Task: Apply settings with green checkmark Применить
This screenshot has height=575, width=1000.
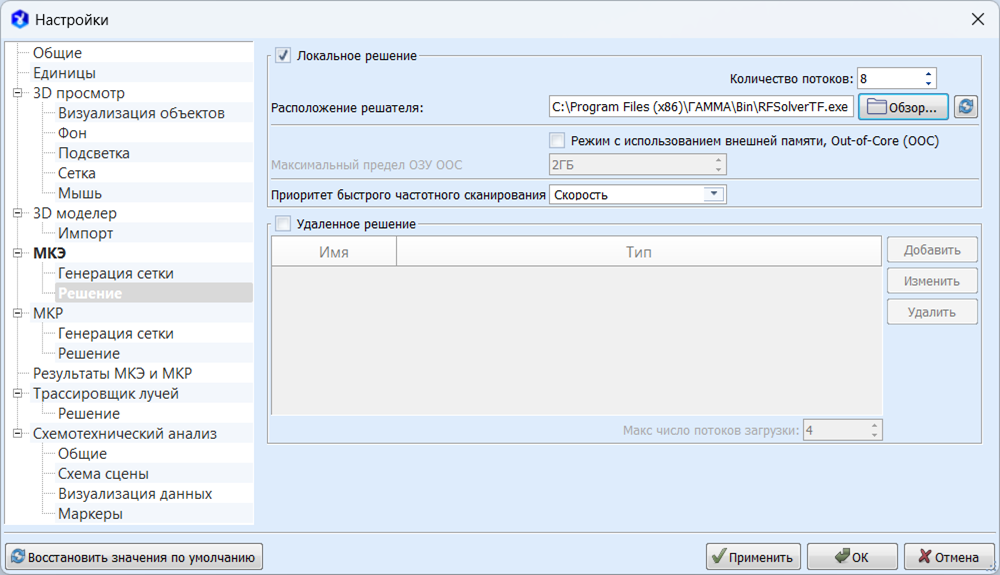Action: [753, 557]
